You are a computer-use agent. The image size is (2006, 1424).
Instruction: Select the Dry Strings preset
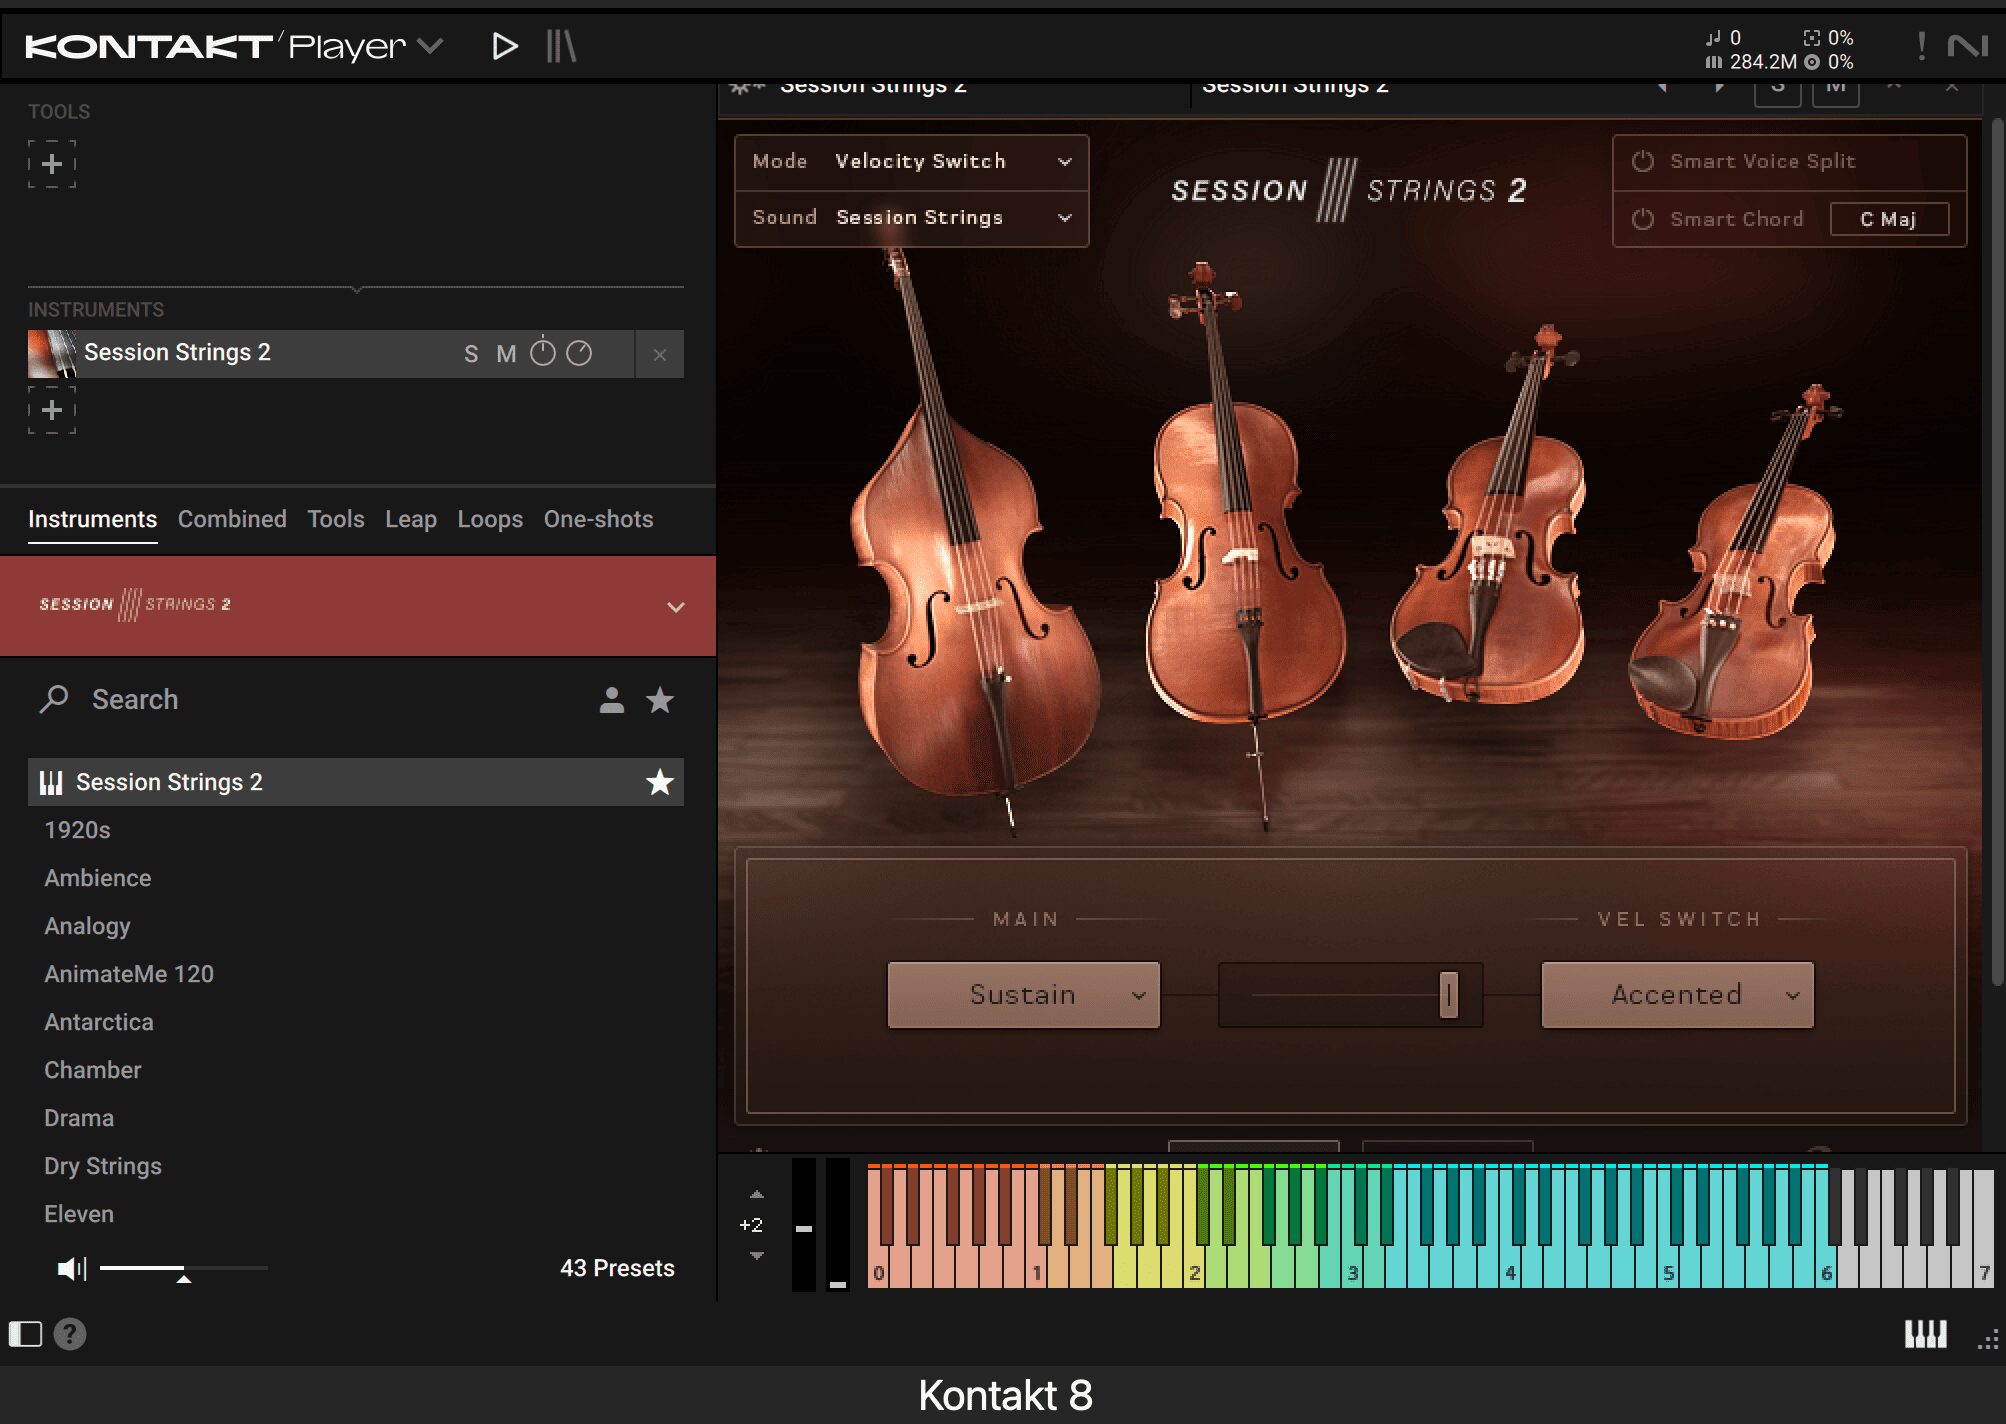[x=103, y=1166]
